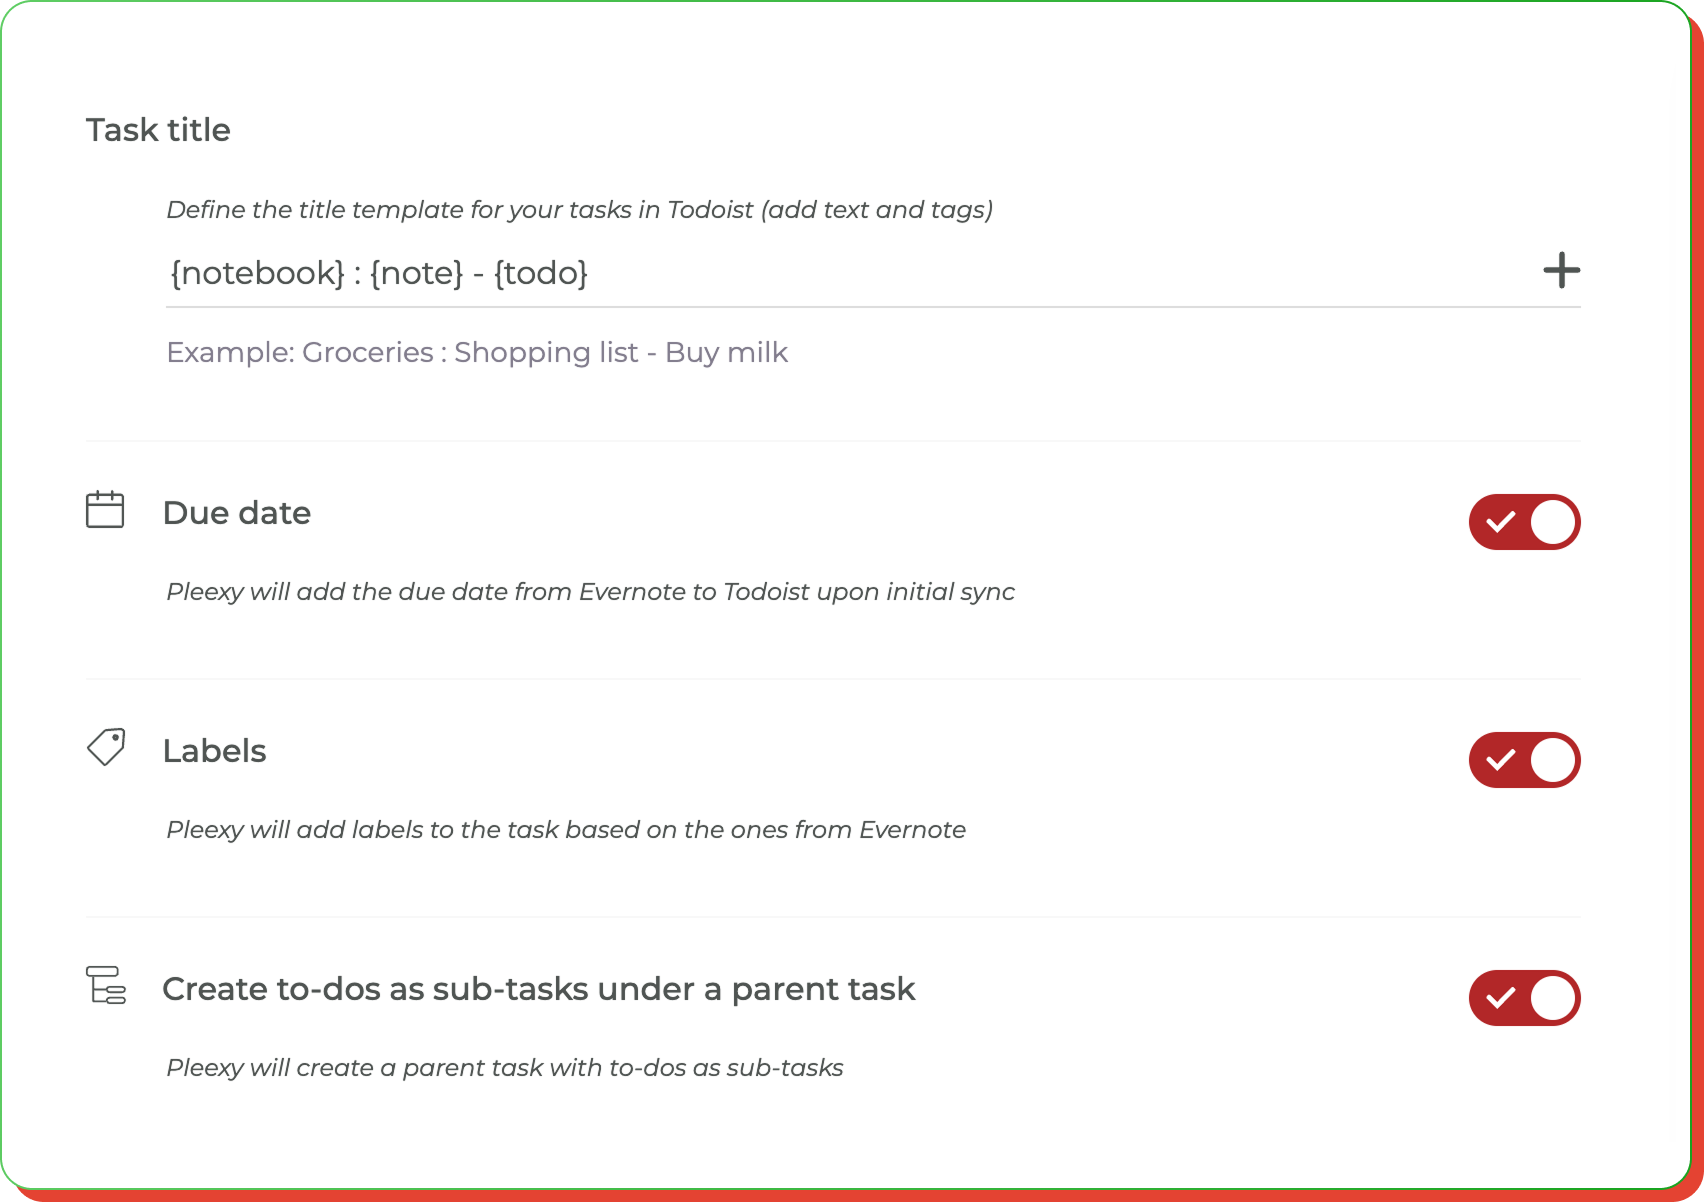Click the Due date section label
Image resolution: width=1704 pixels, height=1202 pixels.
[x=237, y=512]
